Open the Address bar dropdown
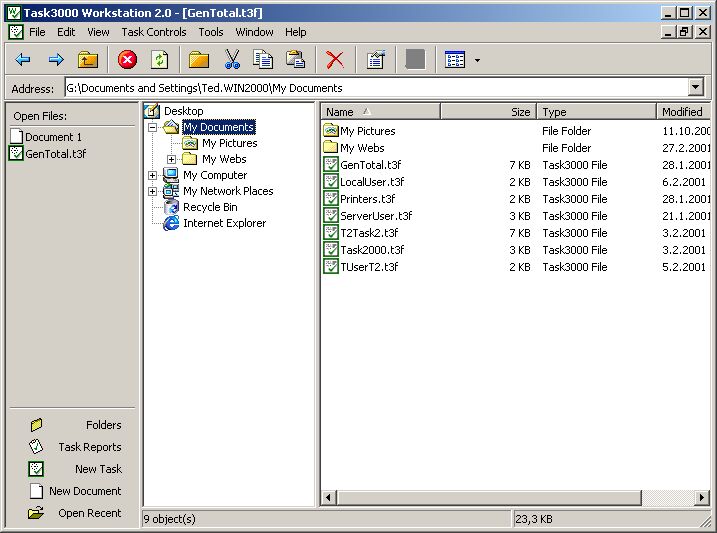The height and width of the screenshot is (533, 717). (696, 88)
